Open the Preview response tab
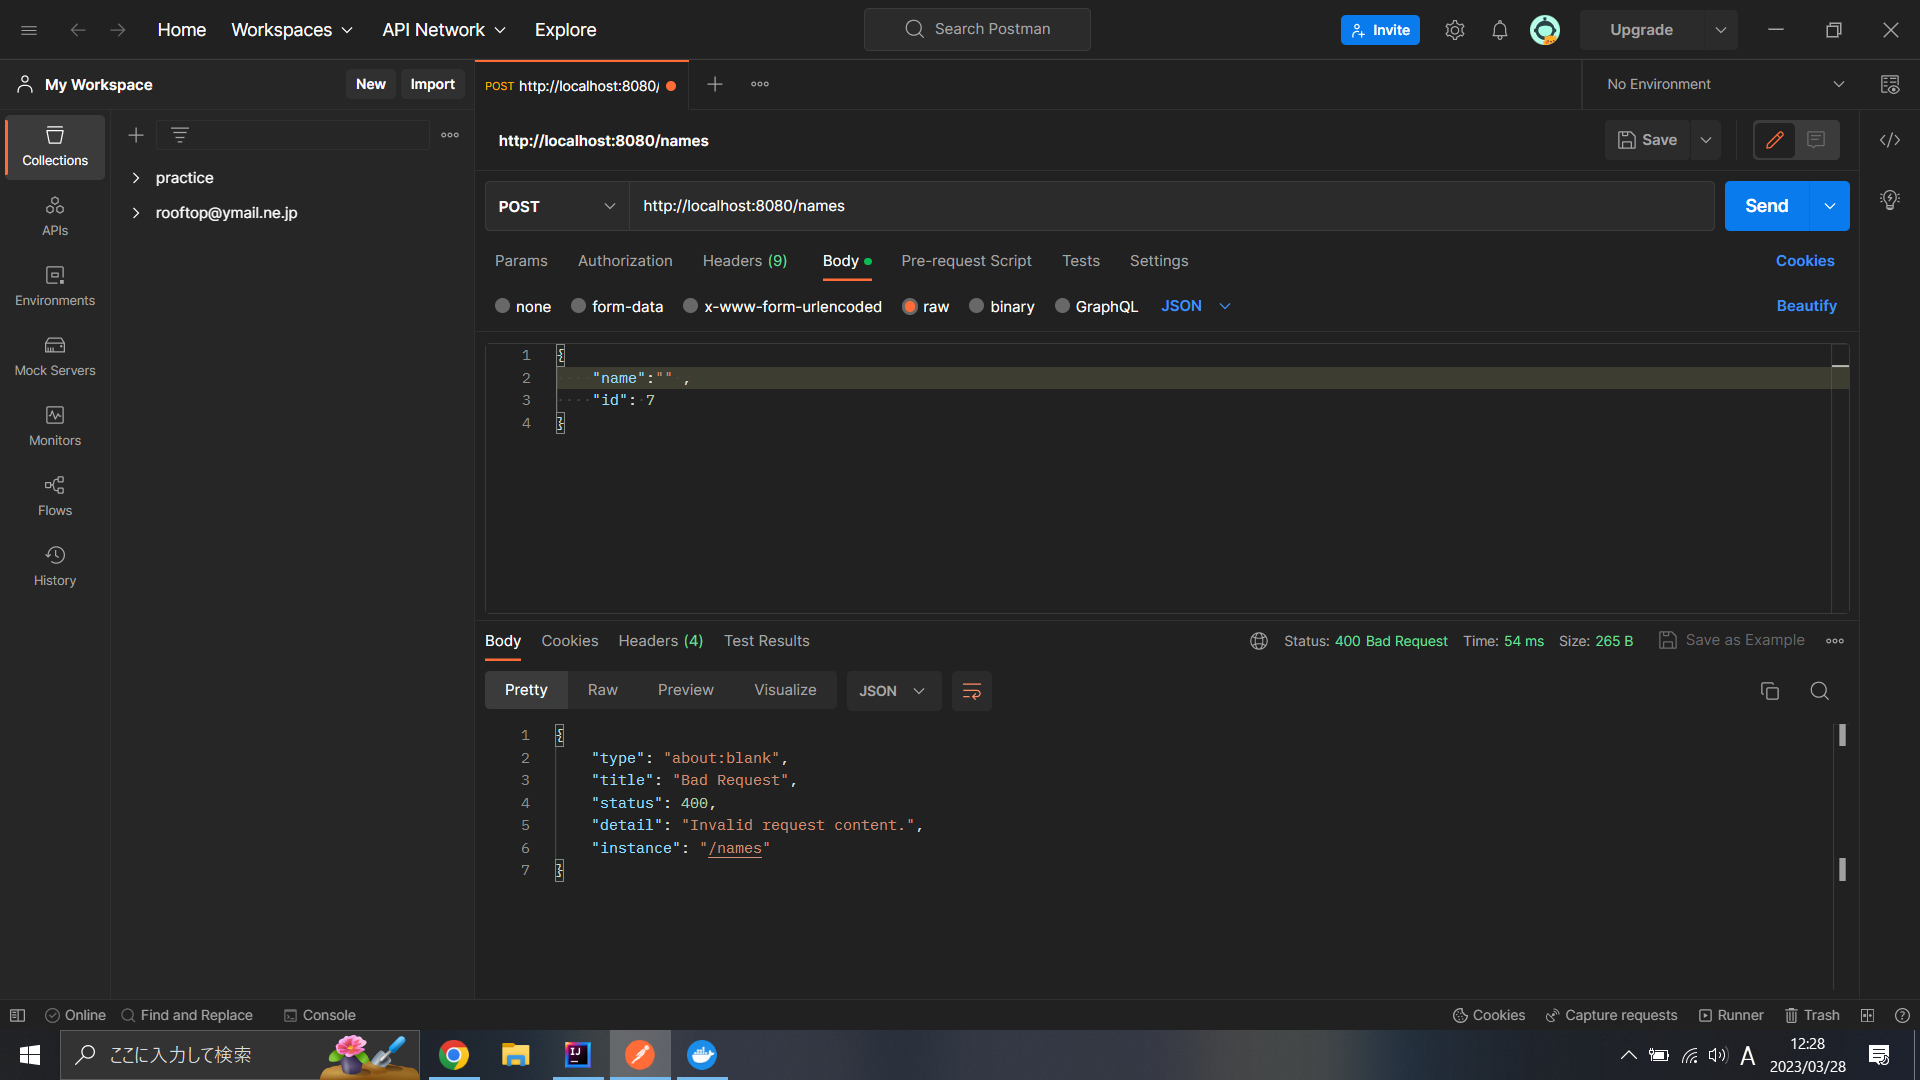Viewport: 1920px width, 1080px height. (x=685, y=690)
